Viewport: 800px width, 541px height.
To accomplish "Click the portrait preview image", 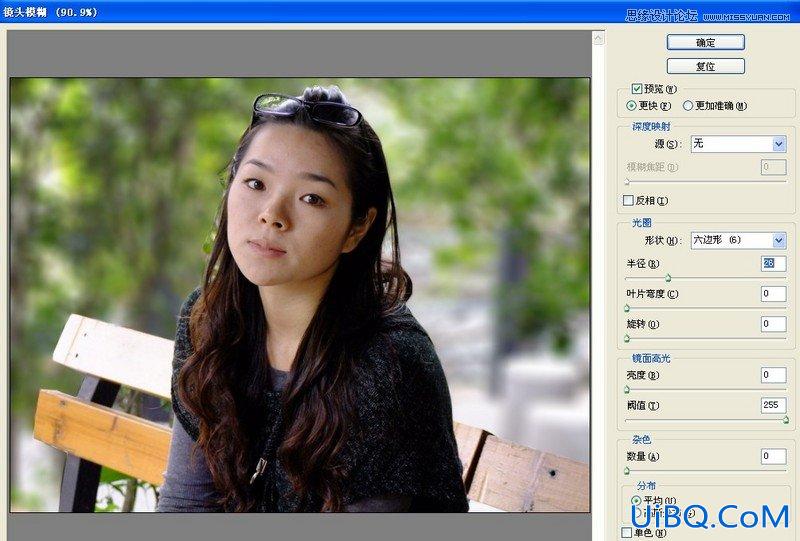I will click(x=300, y=295).
